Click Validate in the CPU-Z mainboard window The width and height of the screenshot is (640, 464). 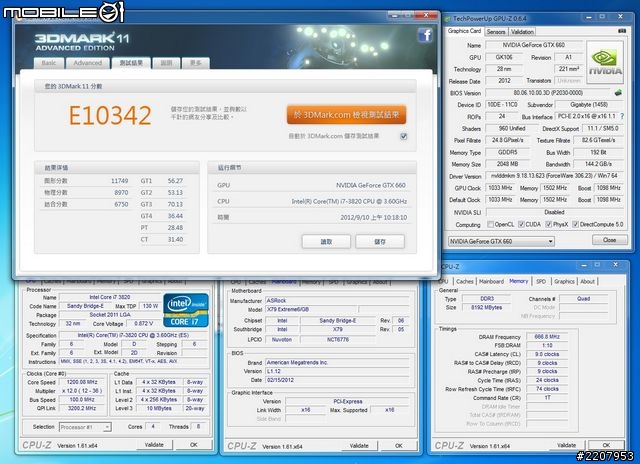tap(359, 446)
